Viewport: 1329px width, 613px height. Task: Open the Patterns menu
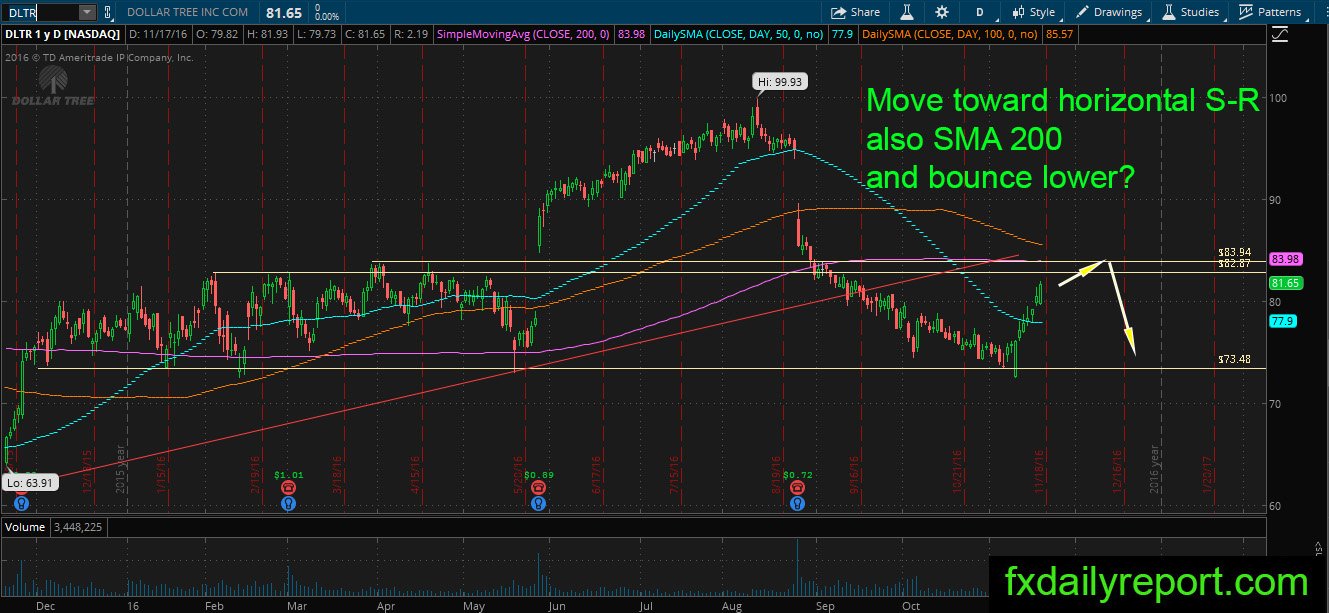(x=1270, y=12)
